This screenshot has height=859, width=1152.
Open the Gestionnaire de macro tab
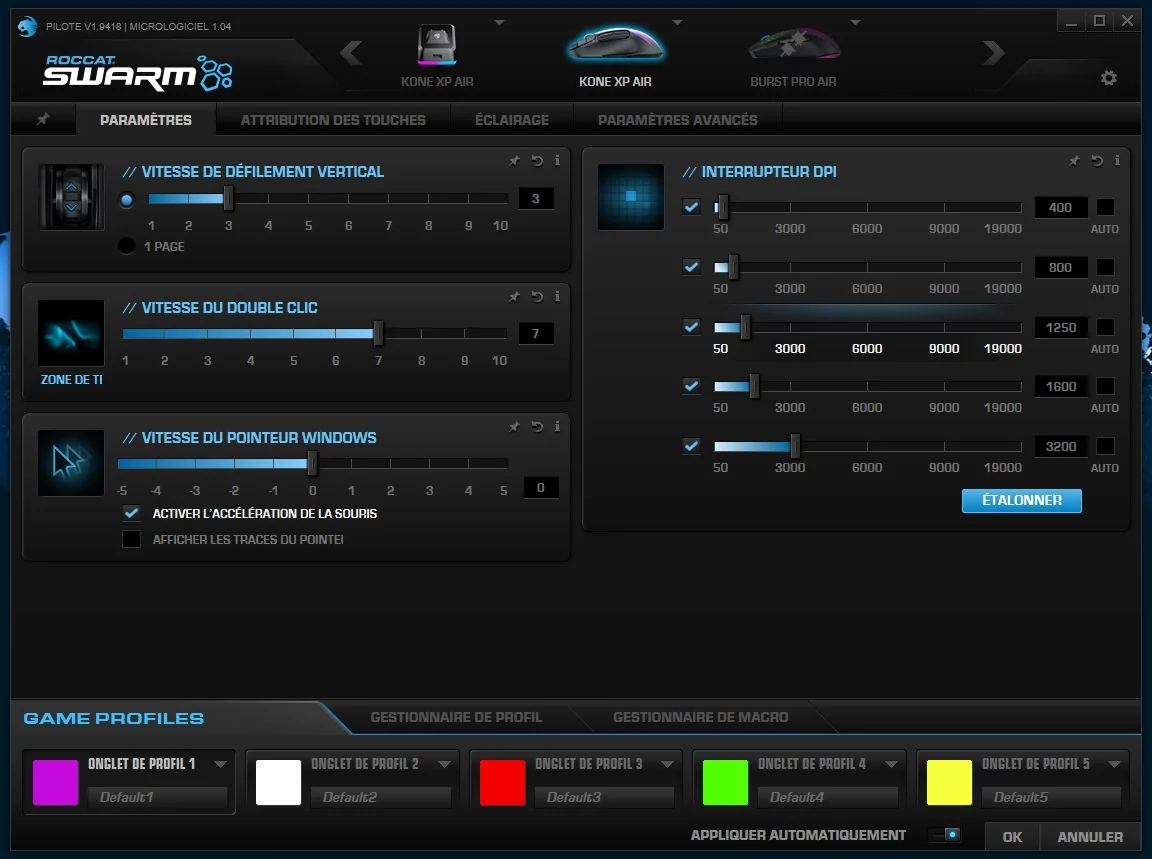pos(701,717)
